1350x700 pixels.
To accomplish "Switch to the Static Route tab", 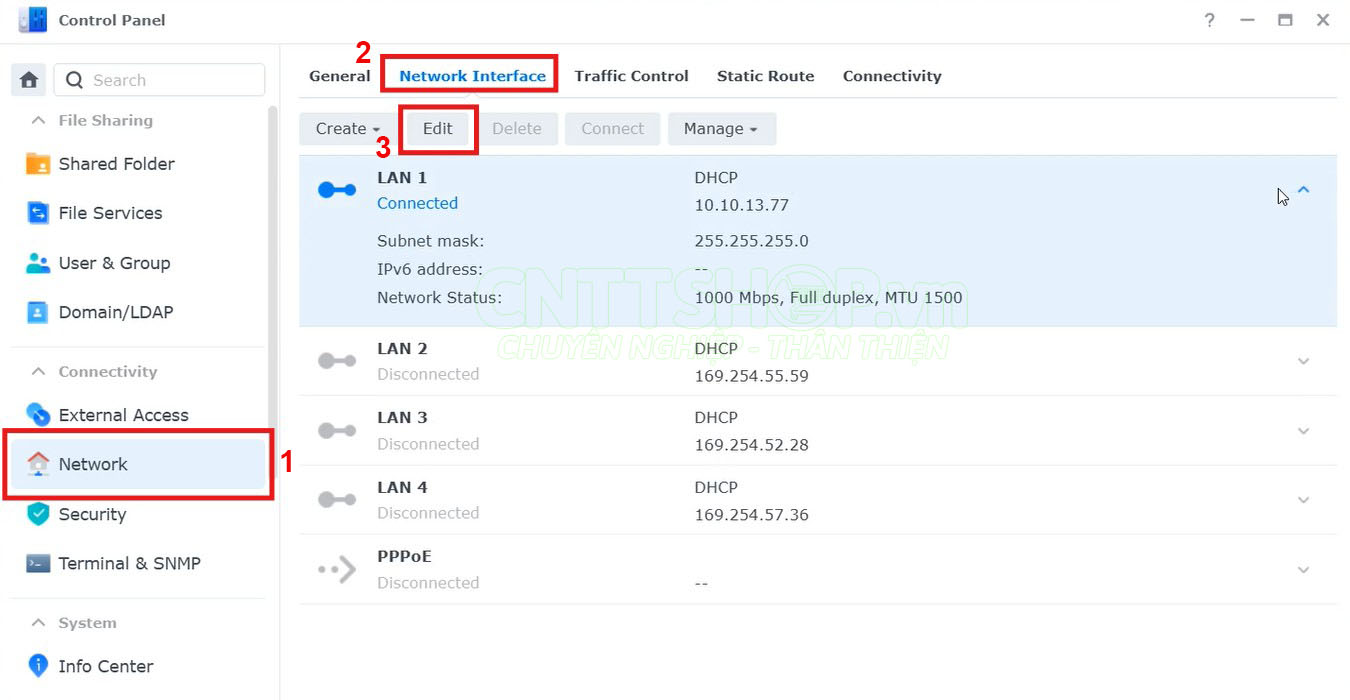I will (765, 76).
